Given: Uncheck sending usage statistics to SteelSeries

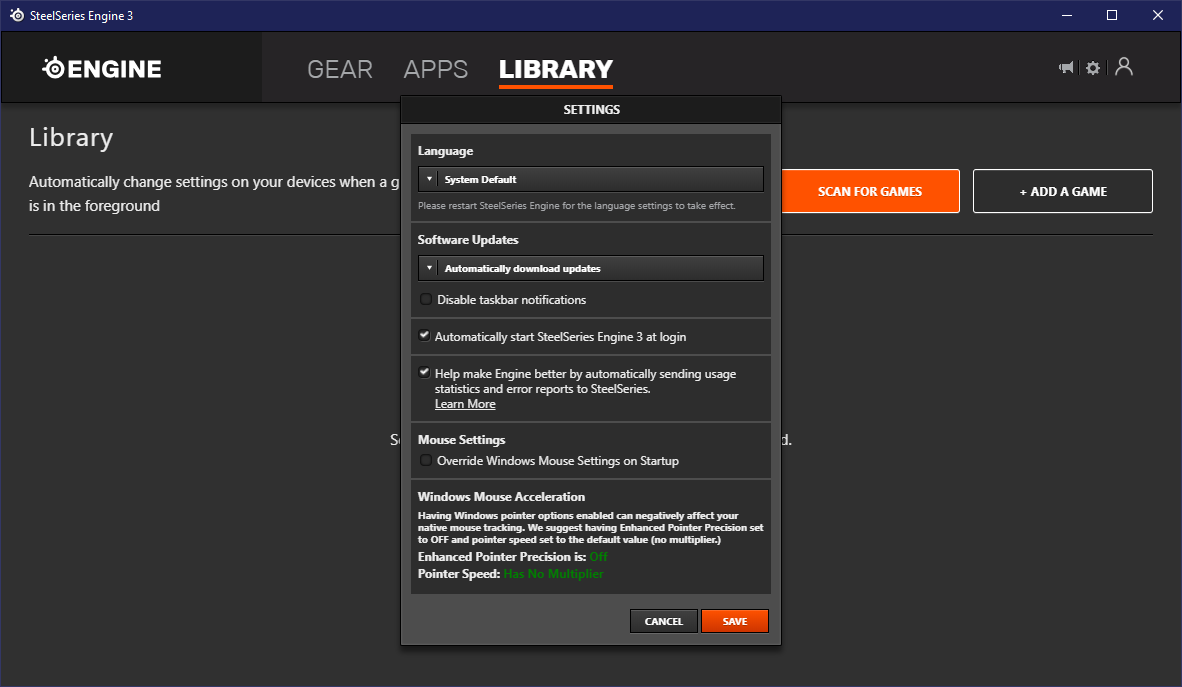Looking at the screenshot, I should (424, 373).
